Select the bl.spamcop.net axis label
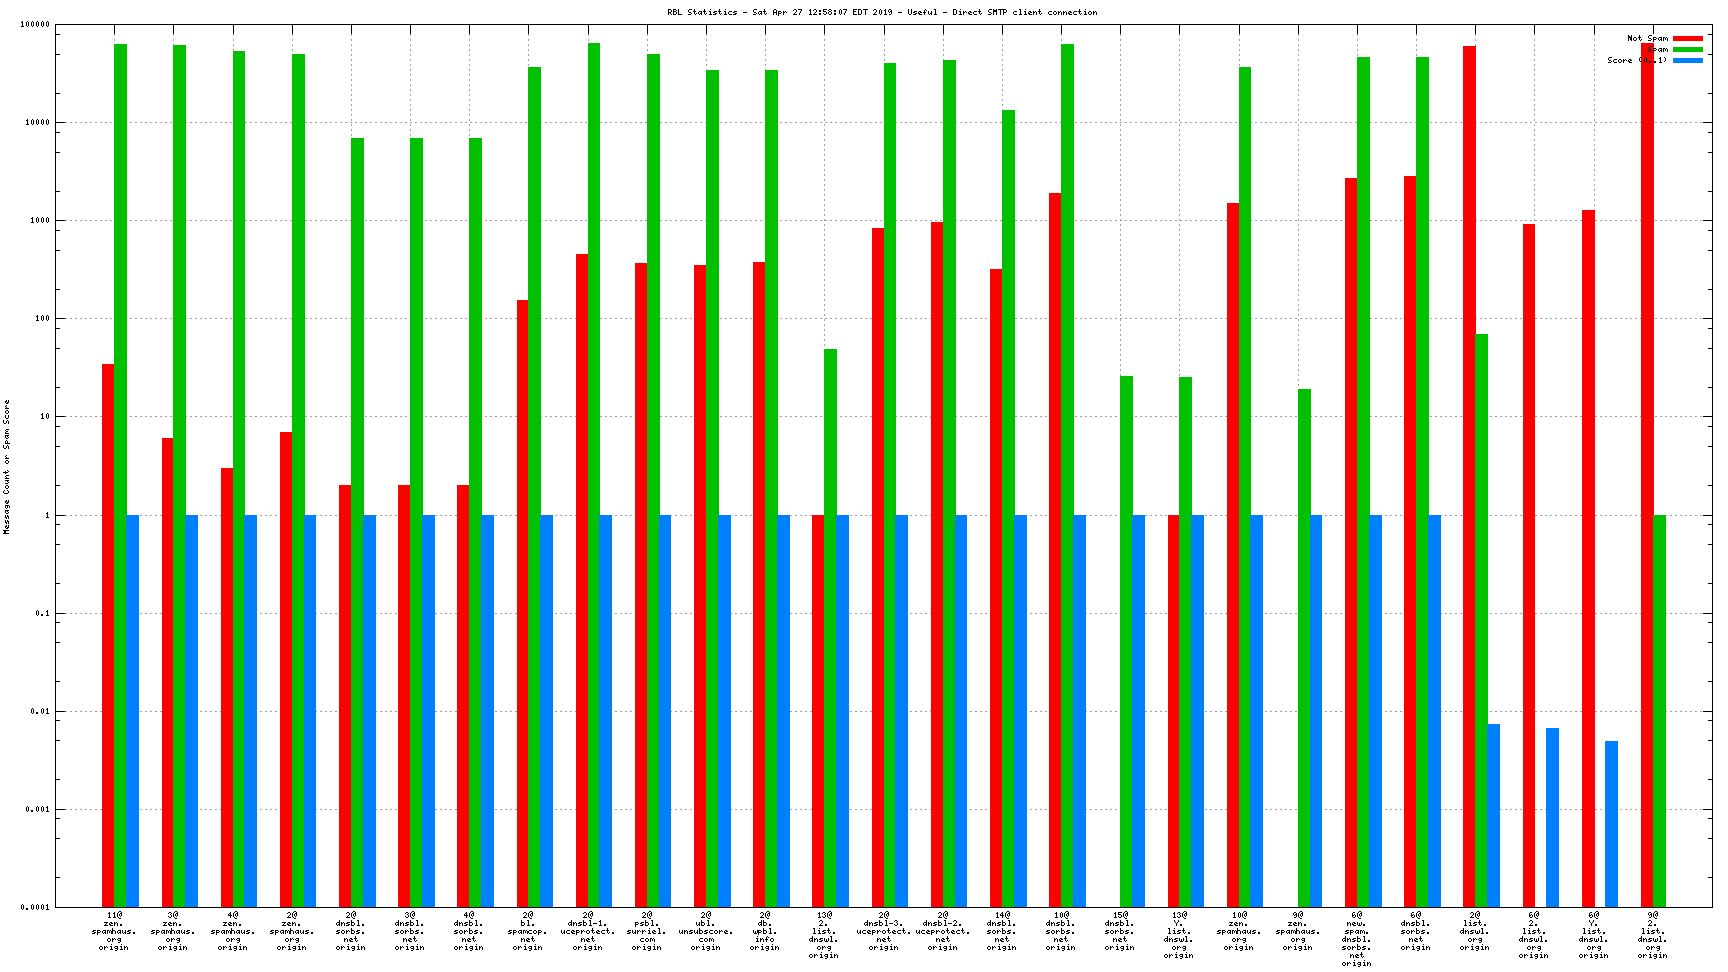Screen dimensions: 1728x972 pyautogui.click(x=528, y=930)
